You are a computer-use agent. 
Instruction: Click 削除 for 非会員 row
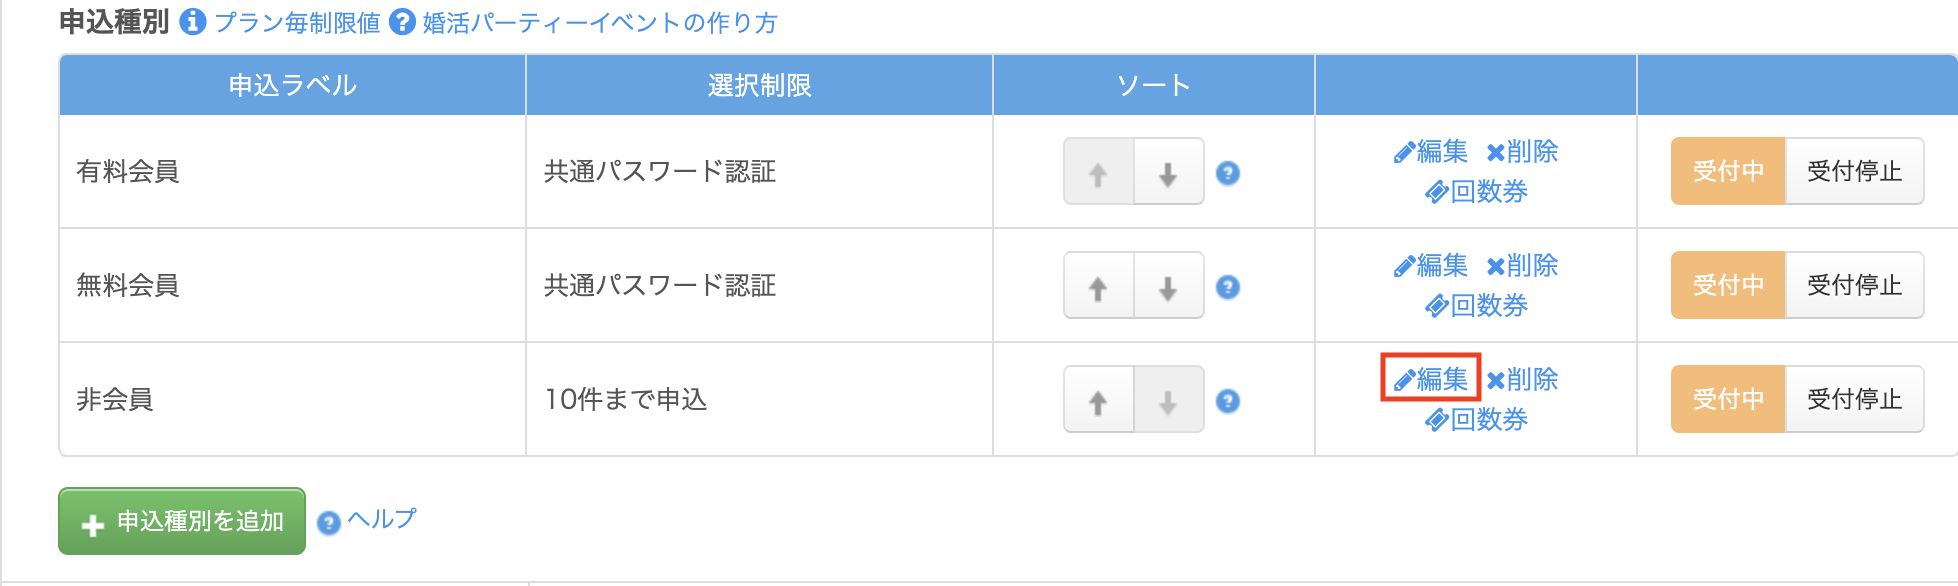pos(1522,379)
